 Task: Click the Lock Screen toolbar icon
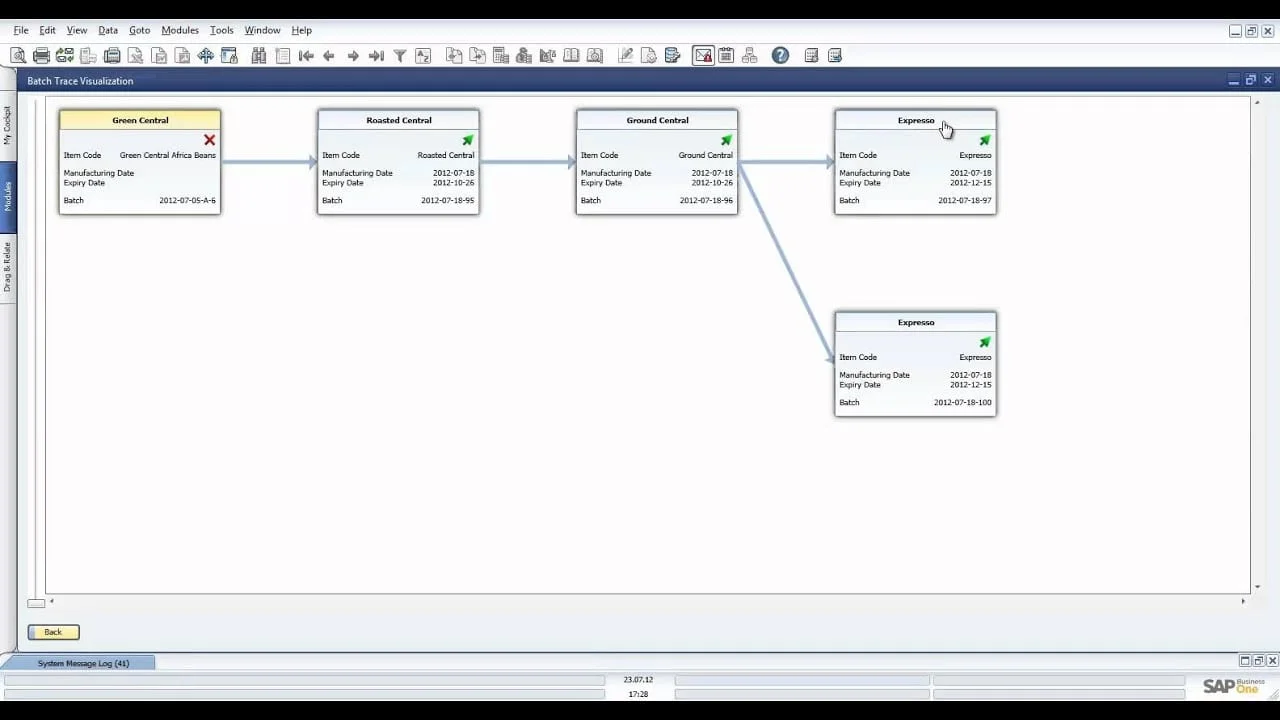(x=229, y=56)
